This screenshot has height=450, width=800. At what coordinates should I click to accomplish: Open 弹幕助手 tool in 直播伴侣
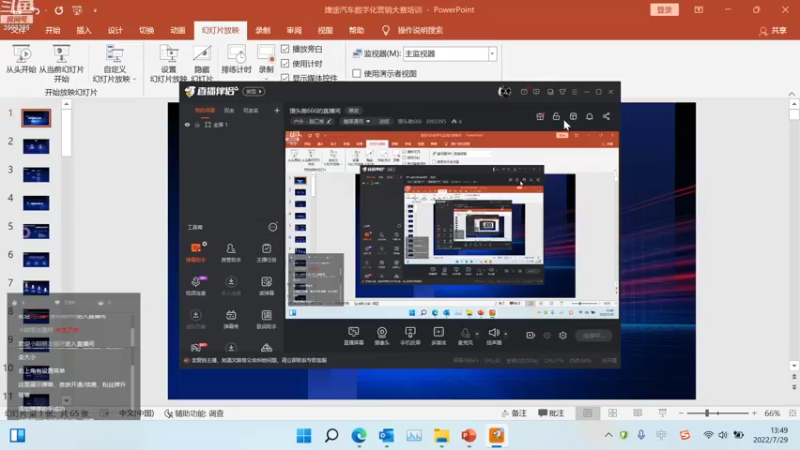[196, 252]
